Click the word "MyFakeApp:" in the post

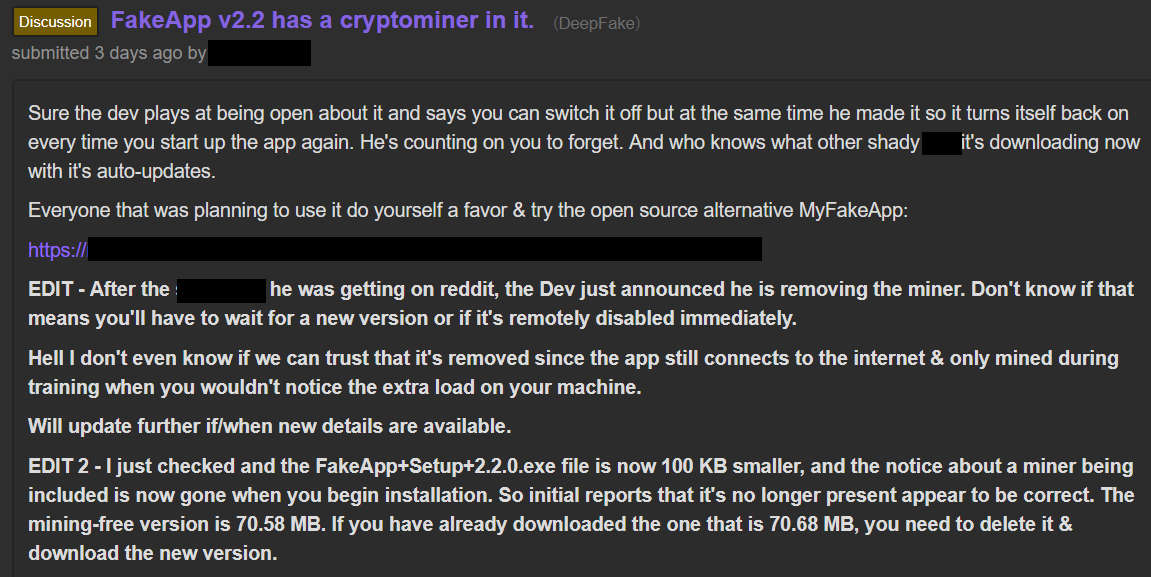[x=853, y=211]
